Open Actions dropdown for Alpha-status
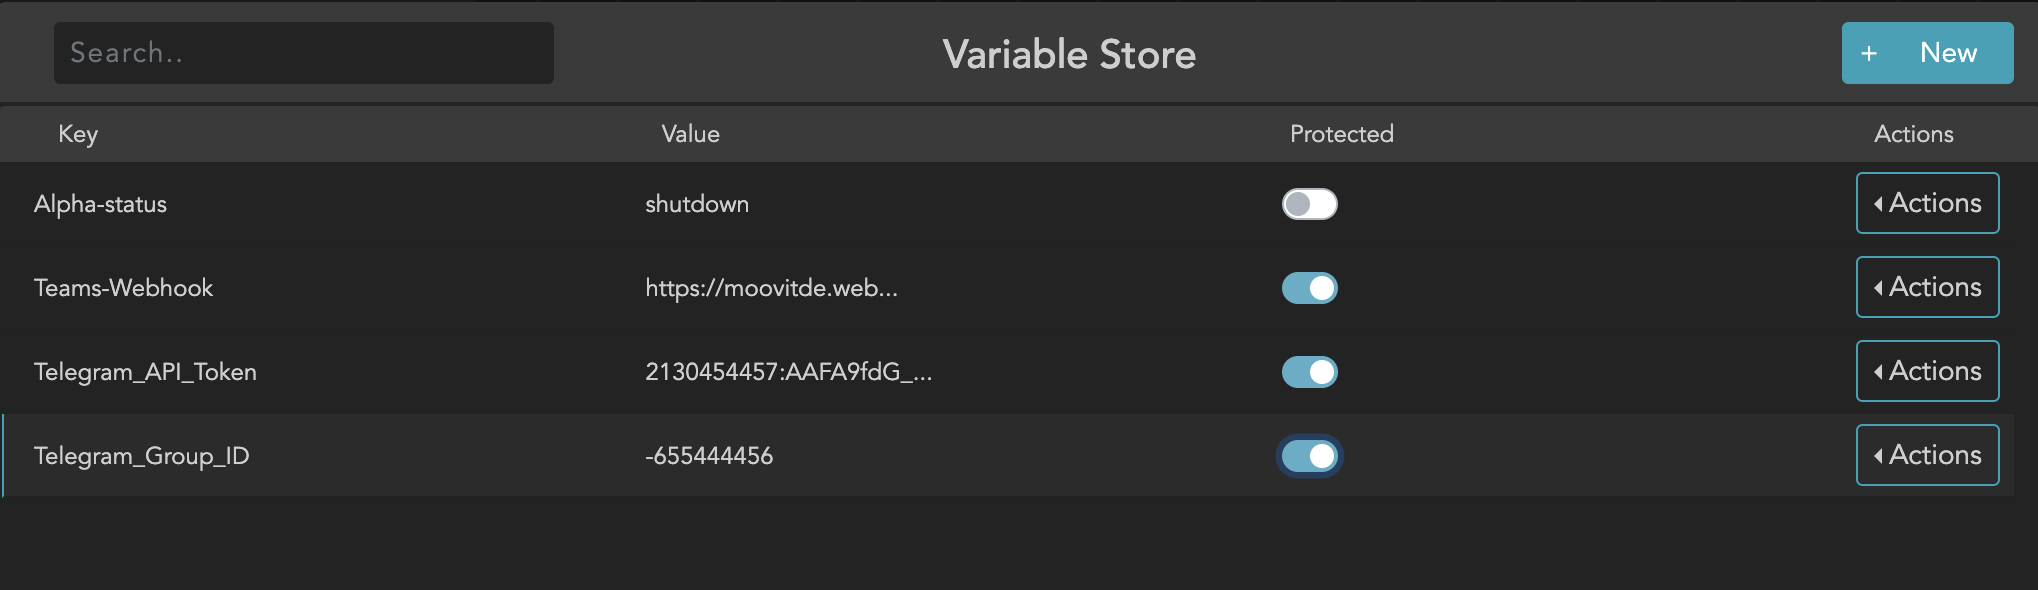Viewport: 2038px width, 590px height. pos(1927,203)
